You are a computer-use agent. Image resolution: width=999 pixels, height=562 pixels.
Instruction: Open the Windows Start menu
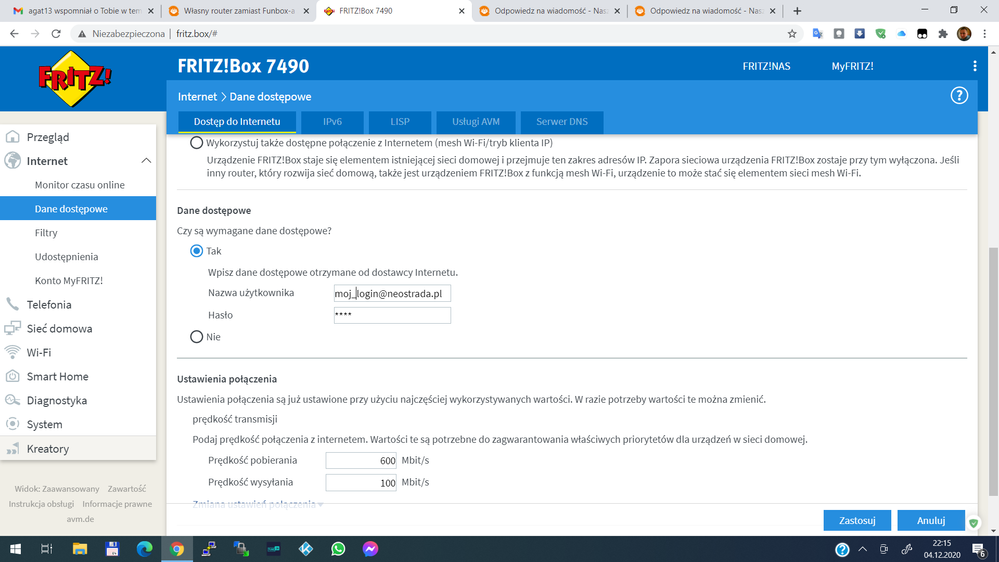15,549
